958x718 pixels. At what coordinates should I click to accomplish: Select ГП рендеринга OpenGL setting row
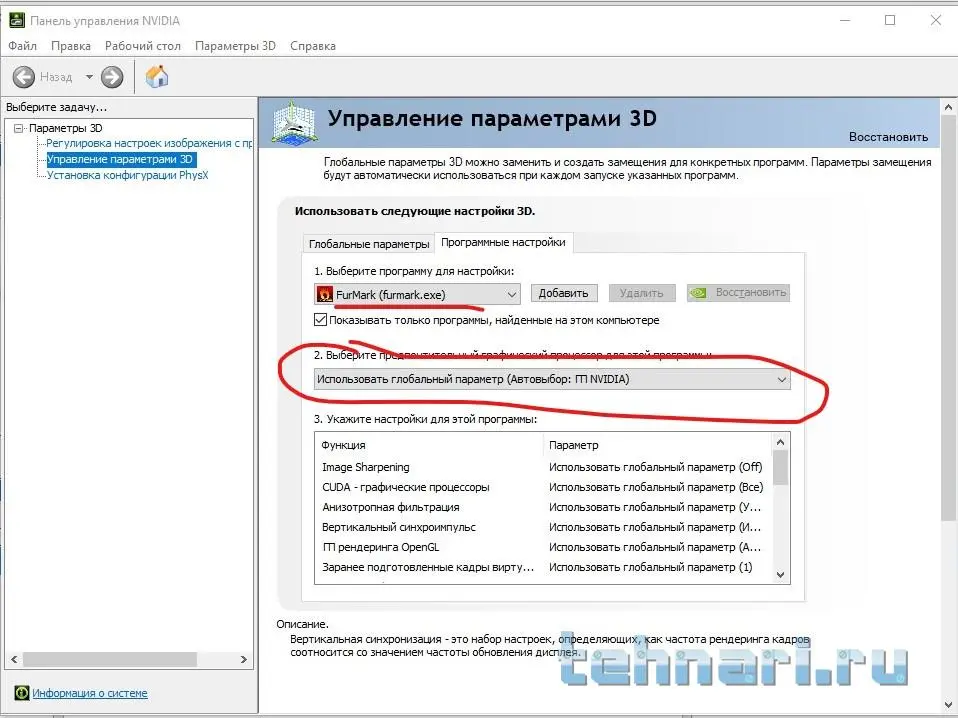pyautogui.click(x=543, y=547)
